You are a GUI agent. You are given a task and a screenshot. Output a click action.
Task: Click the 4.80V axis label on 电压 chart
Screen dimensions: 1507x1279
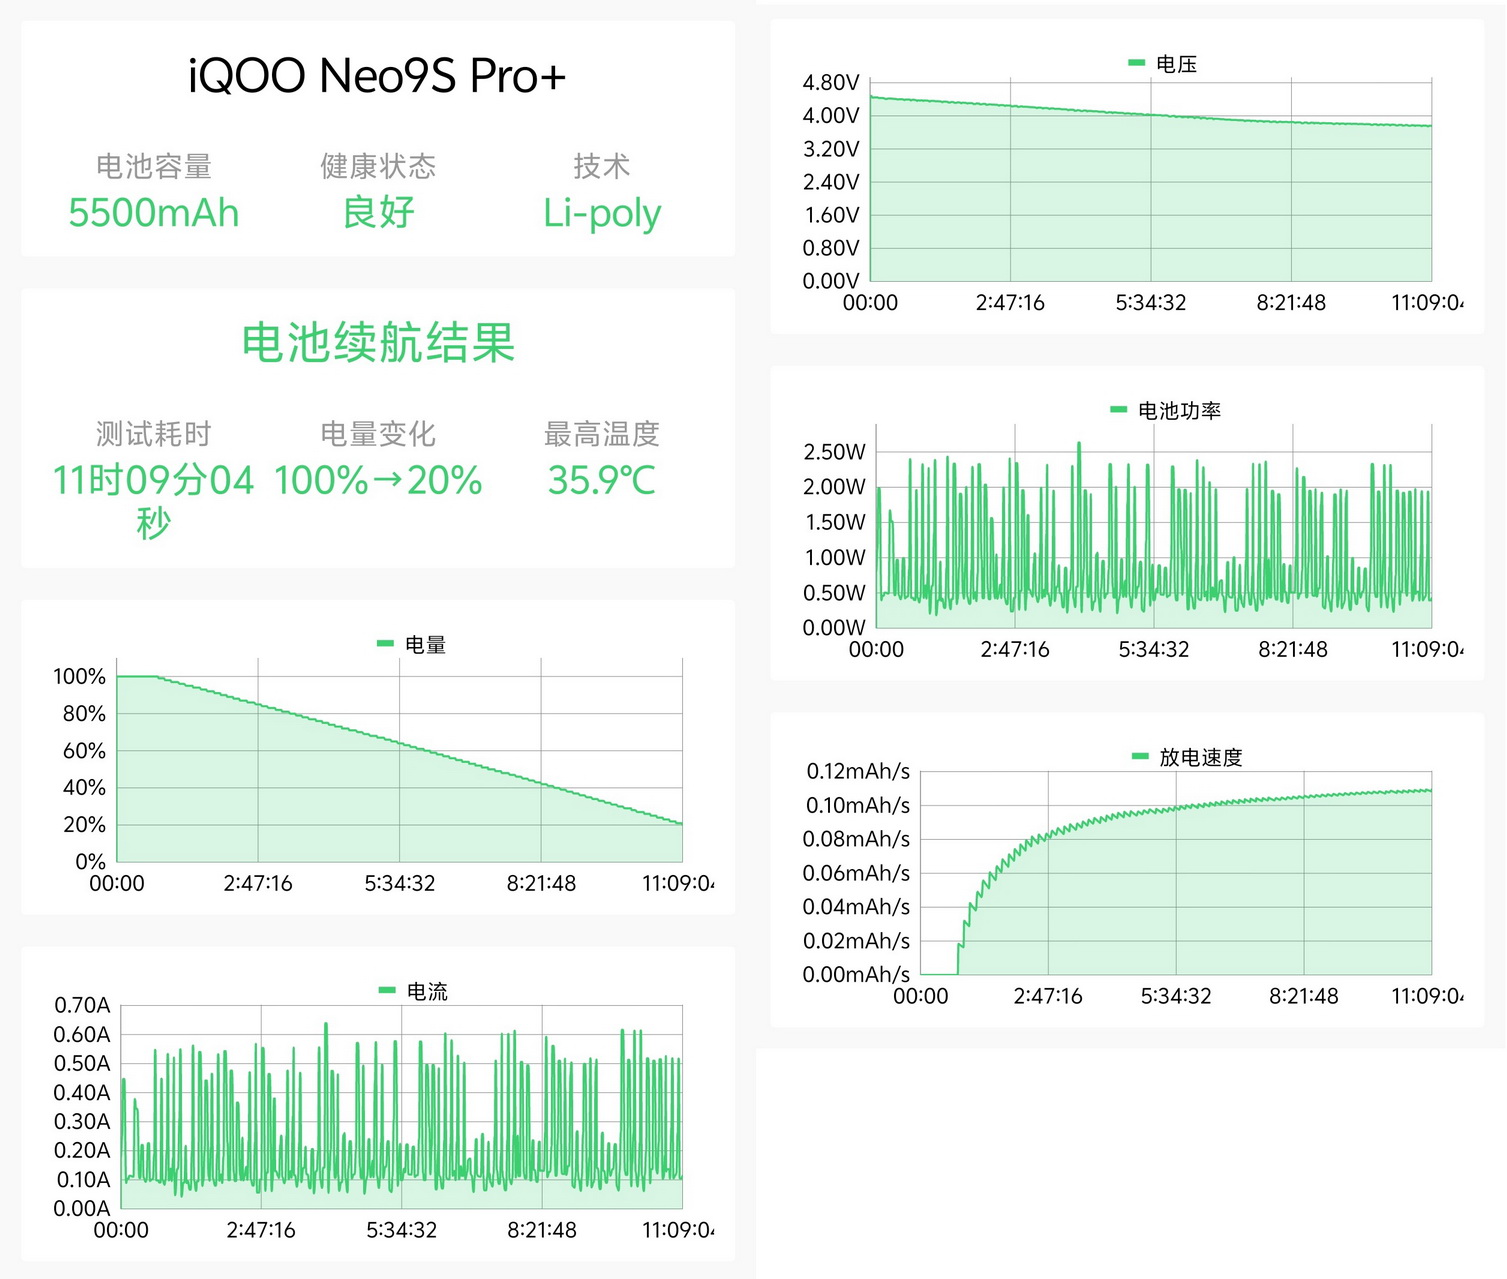tap(831, 83)
